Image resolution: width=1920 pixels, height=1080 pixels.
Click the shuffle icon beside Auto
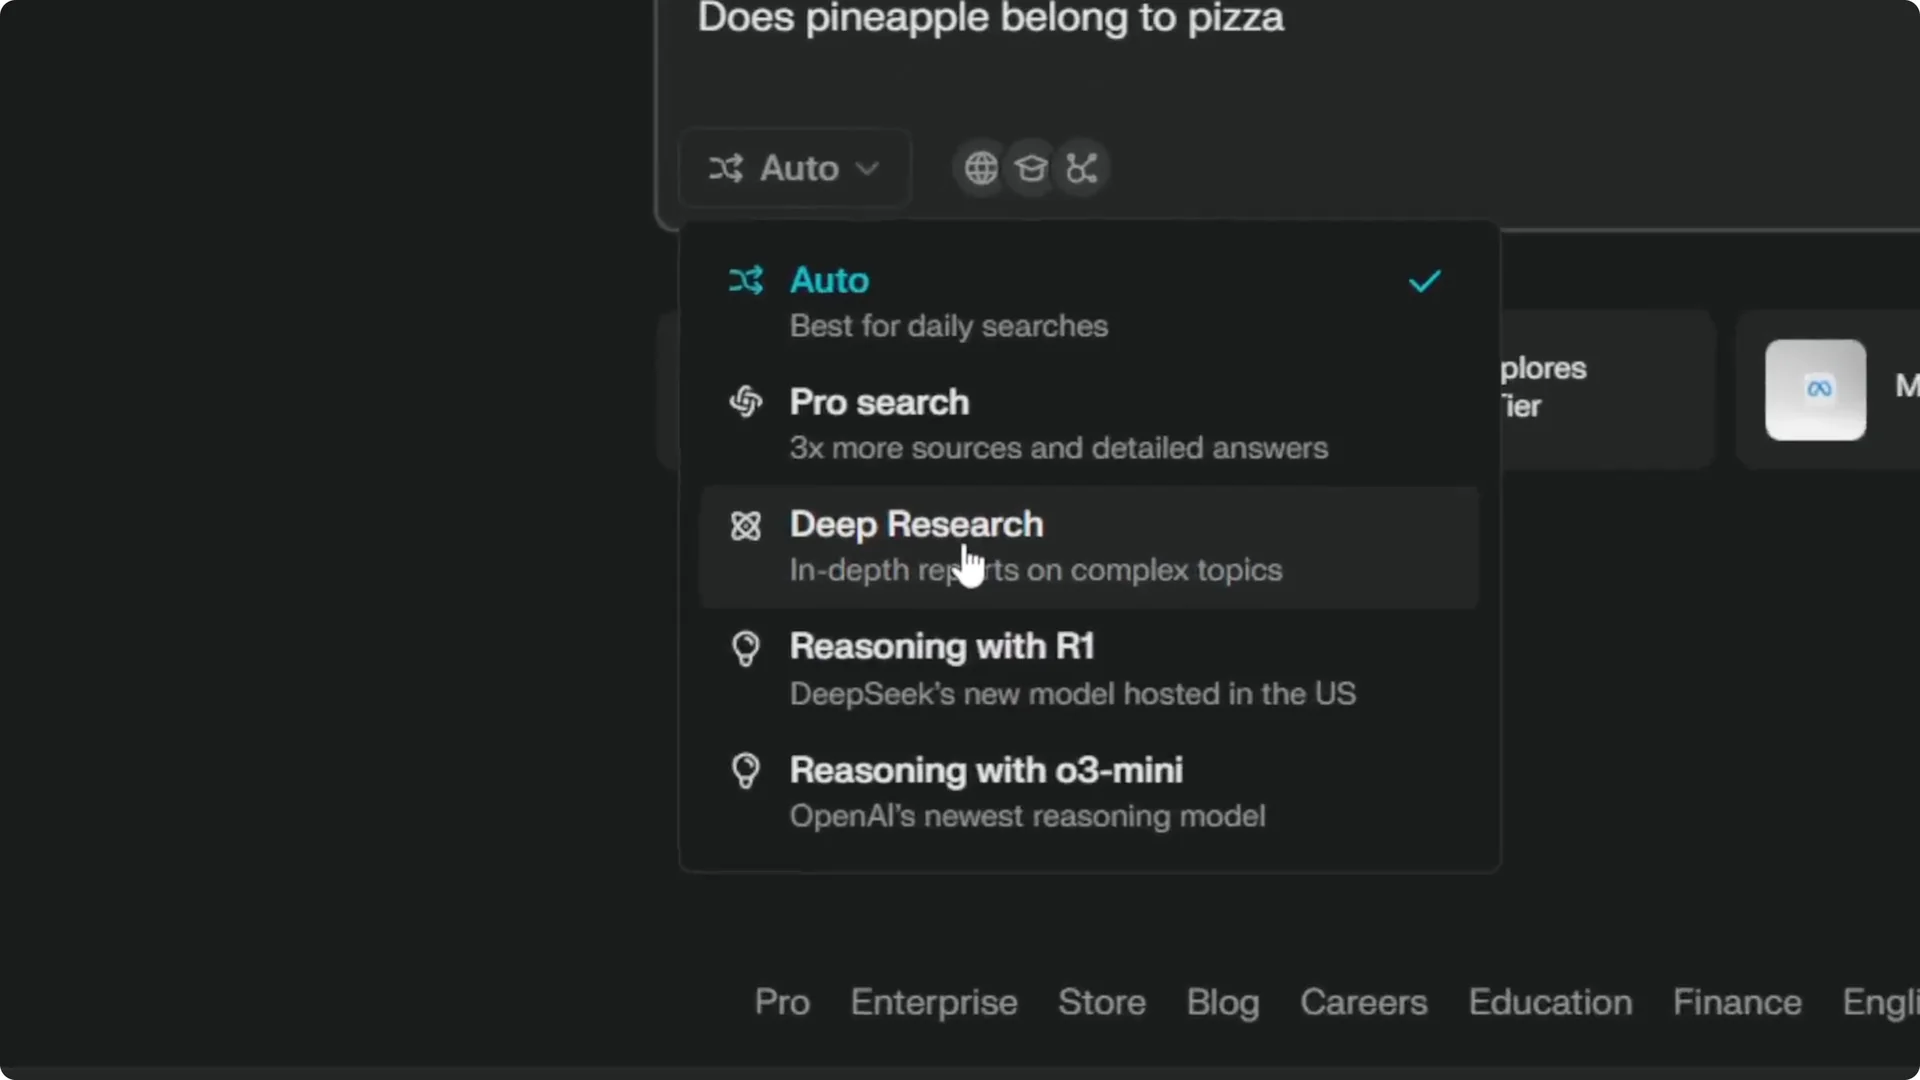(x=727, y=168)
